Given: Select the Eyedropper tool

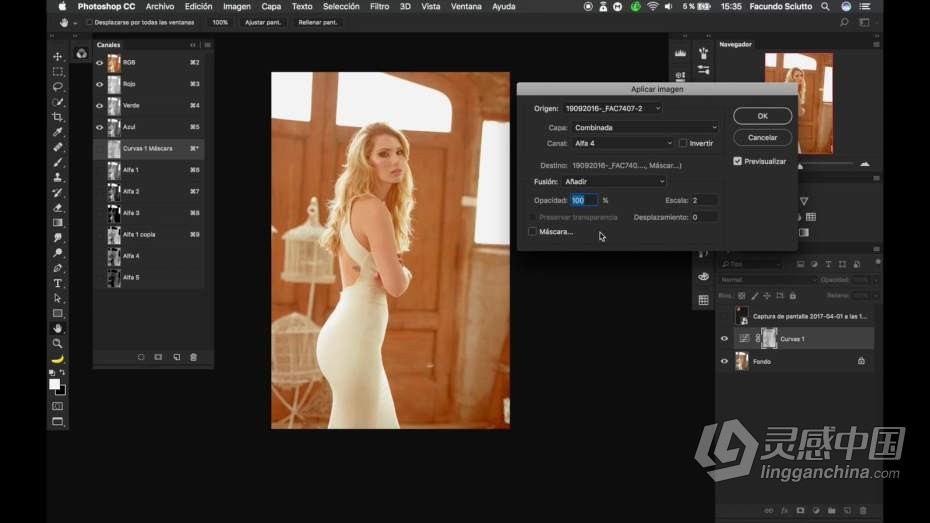Looking at the screenshot, I should click(58, 132).
